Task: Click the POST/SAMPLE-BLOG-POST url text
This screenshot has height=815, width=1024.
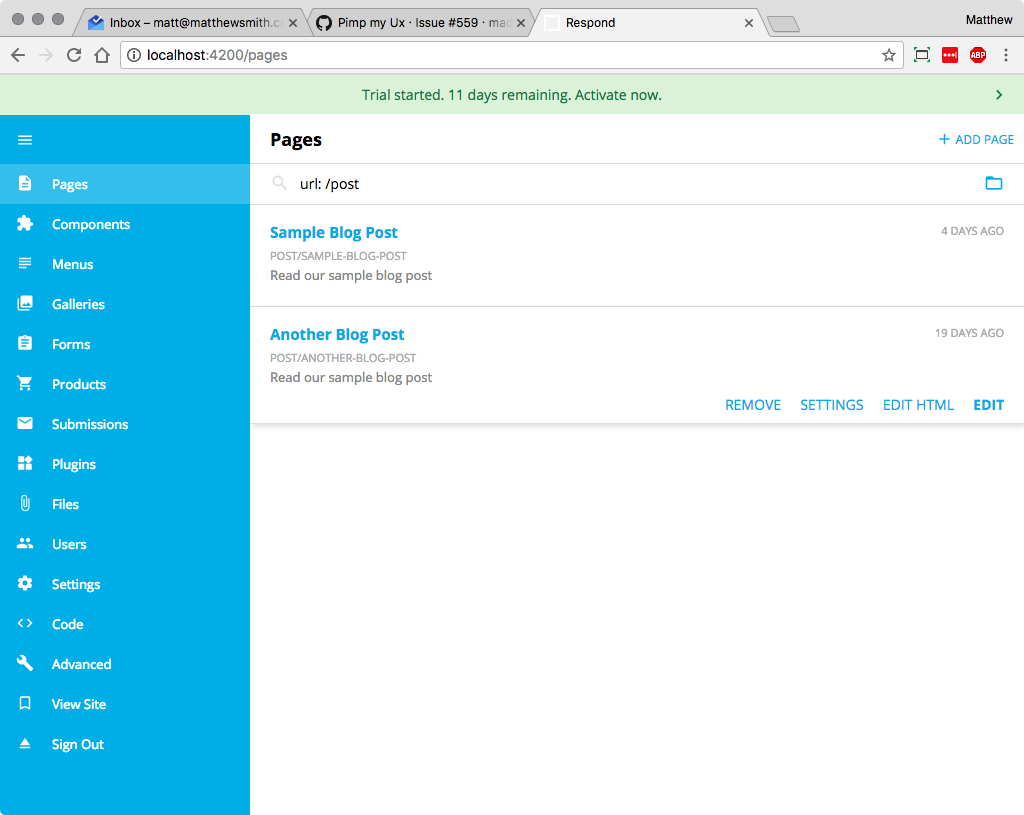Action: point(338,256)
